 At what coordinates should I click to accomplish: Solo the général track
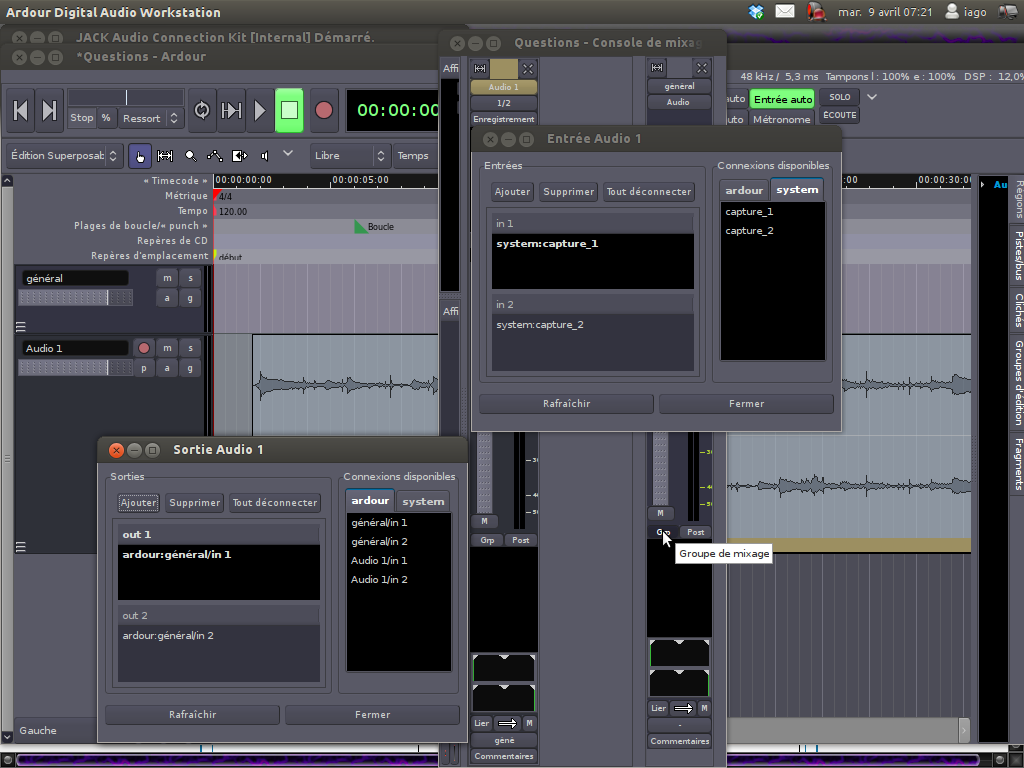tap(189, 278)
